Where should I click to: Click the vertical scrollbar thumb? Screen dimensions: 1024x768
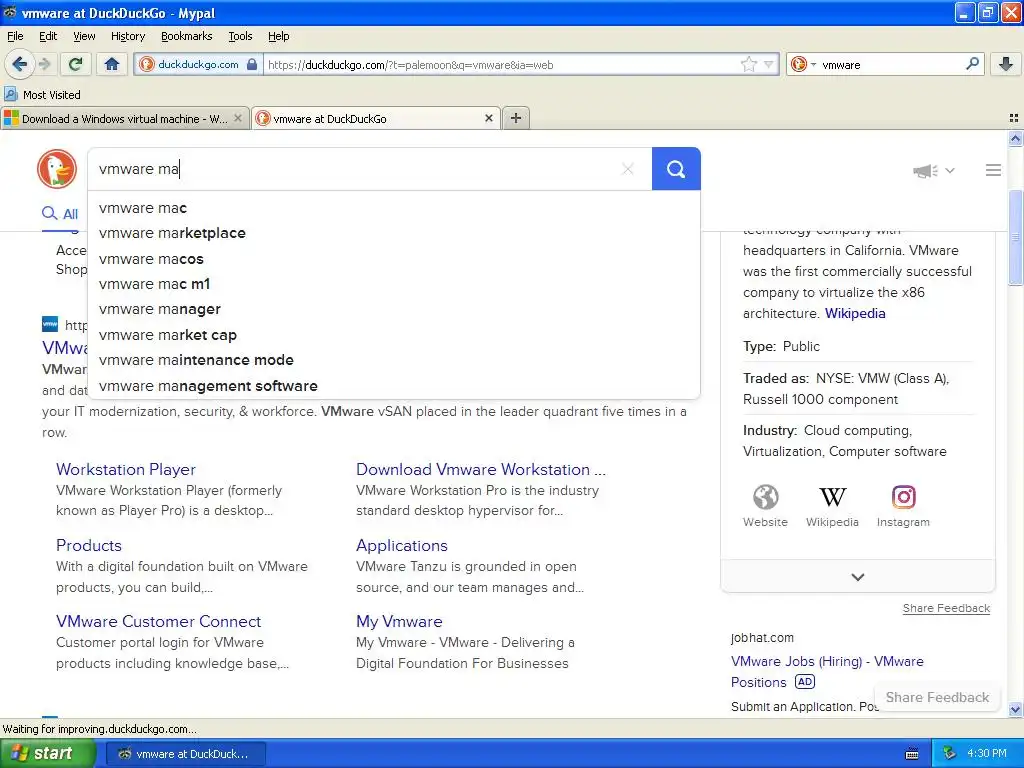(1016, 237)
